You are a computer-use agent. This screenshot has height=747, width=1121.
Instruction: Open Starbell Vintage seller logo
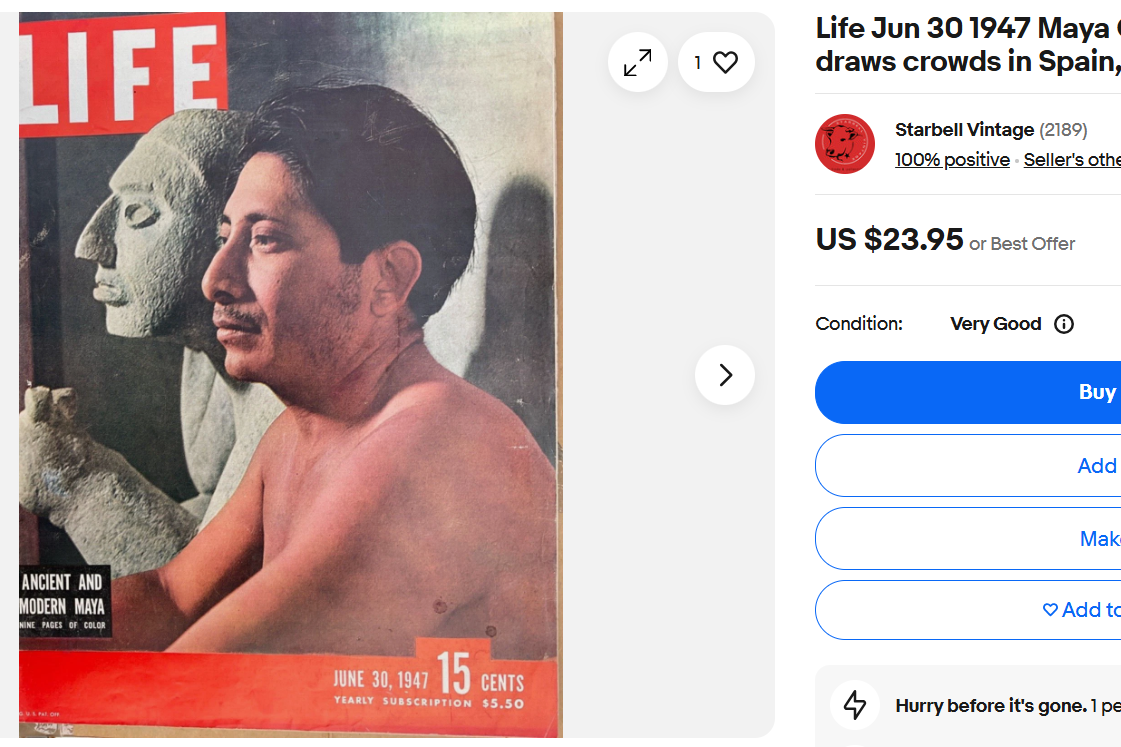pos(844,144)
